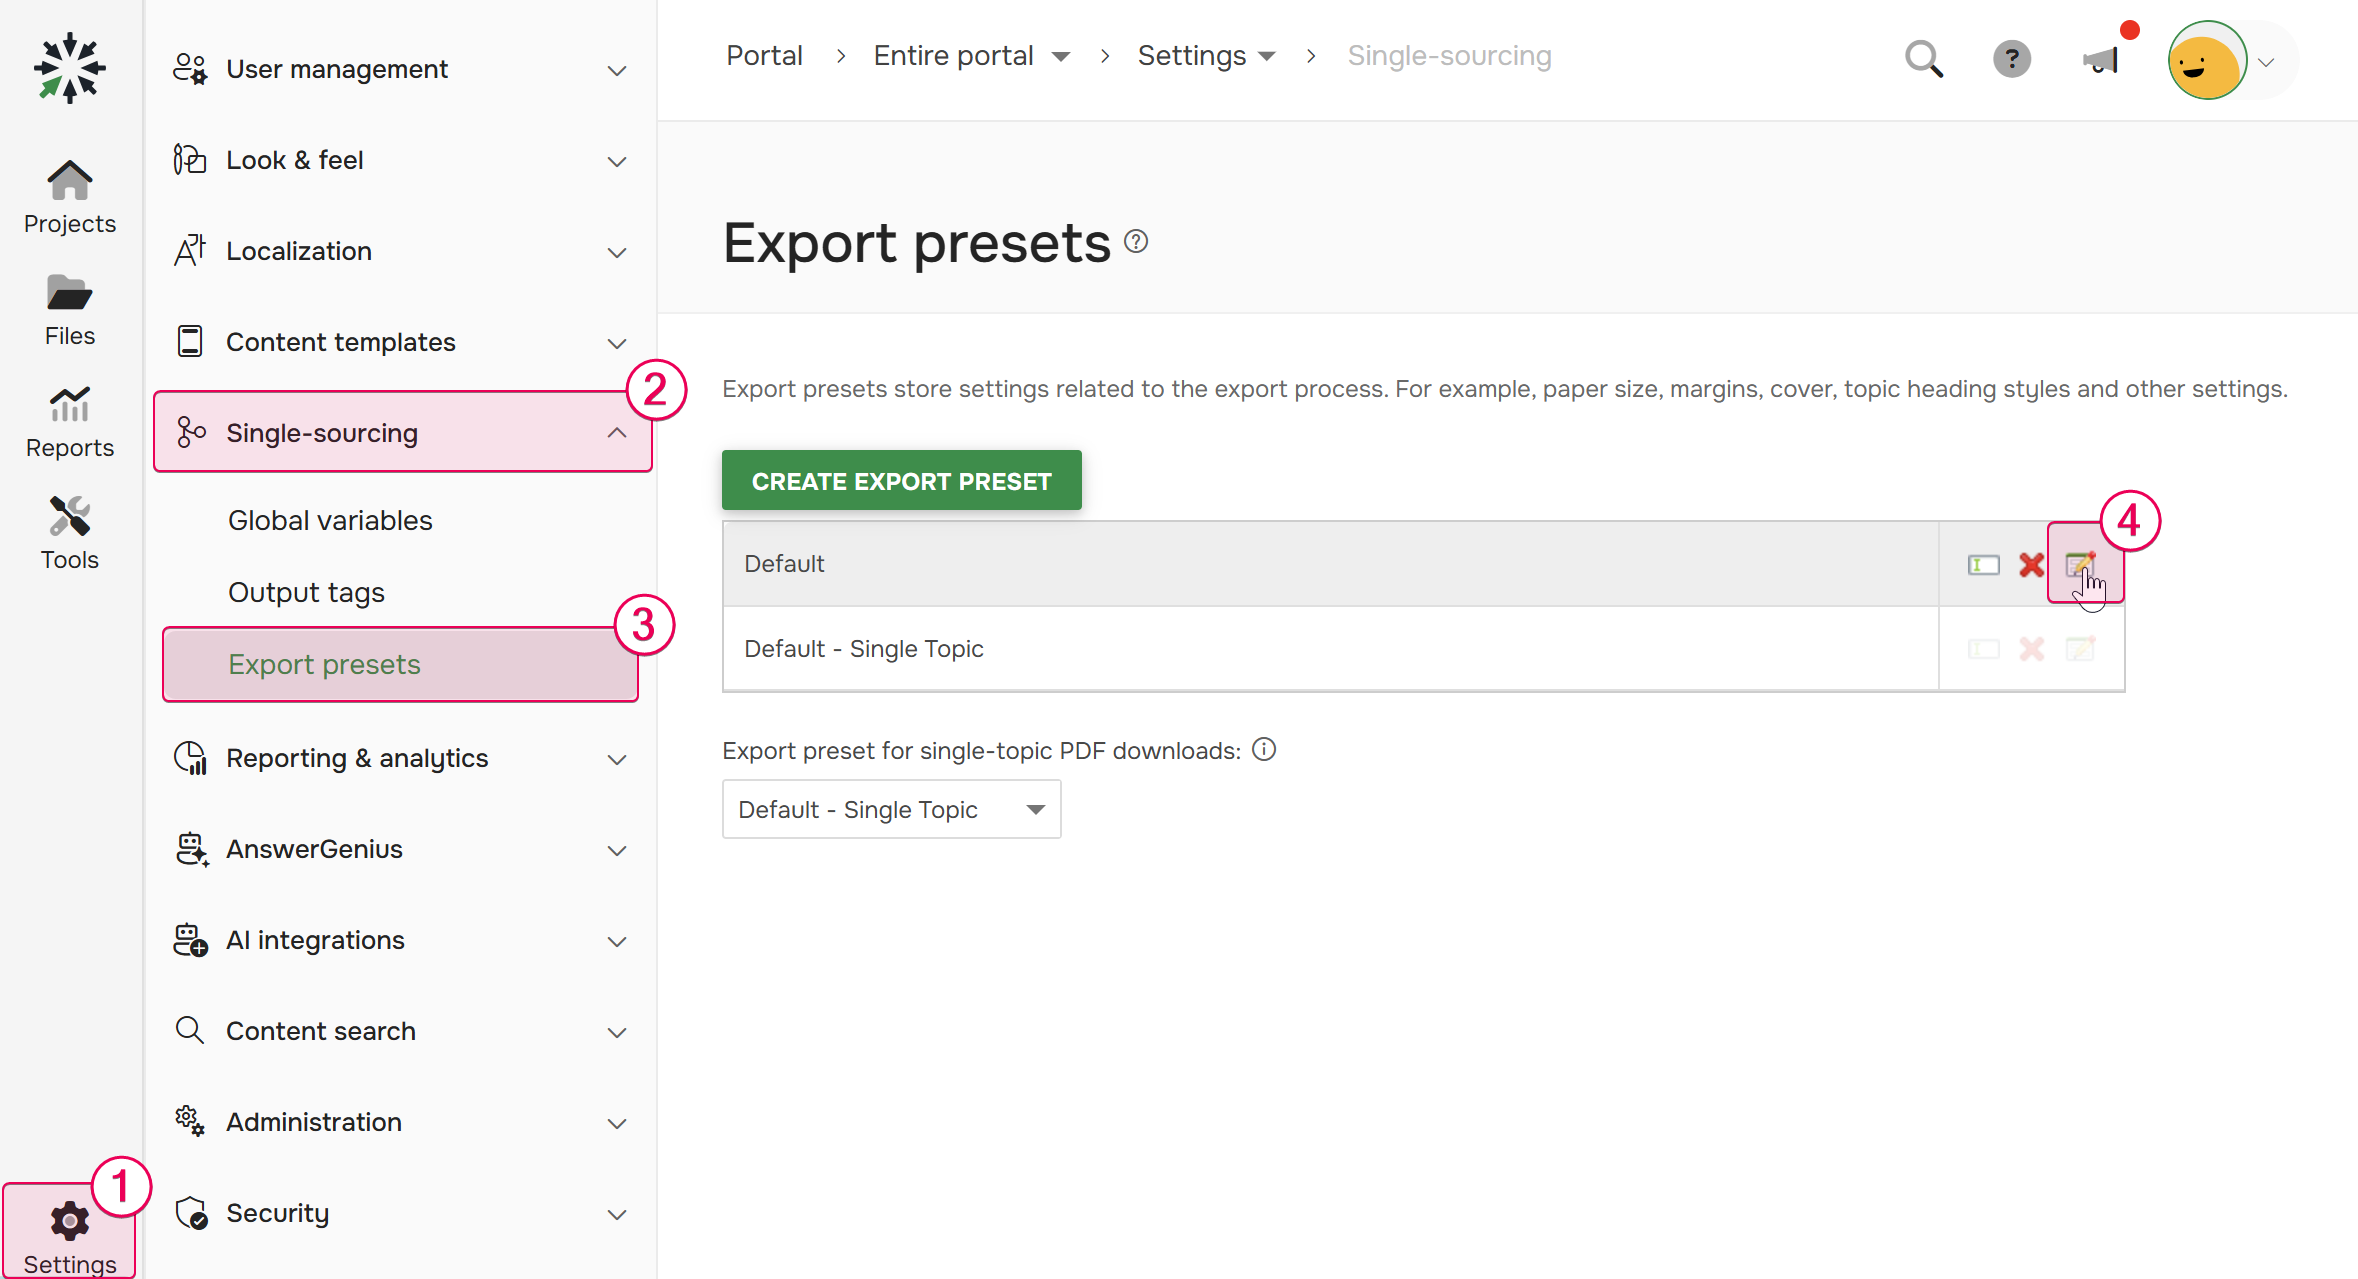Image resolution: width=2358 pixels, height=1279 pixels.
Task: Select the Default preset row name
Action: click(x=784, y=564)
